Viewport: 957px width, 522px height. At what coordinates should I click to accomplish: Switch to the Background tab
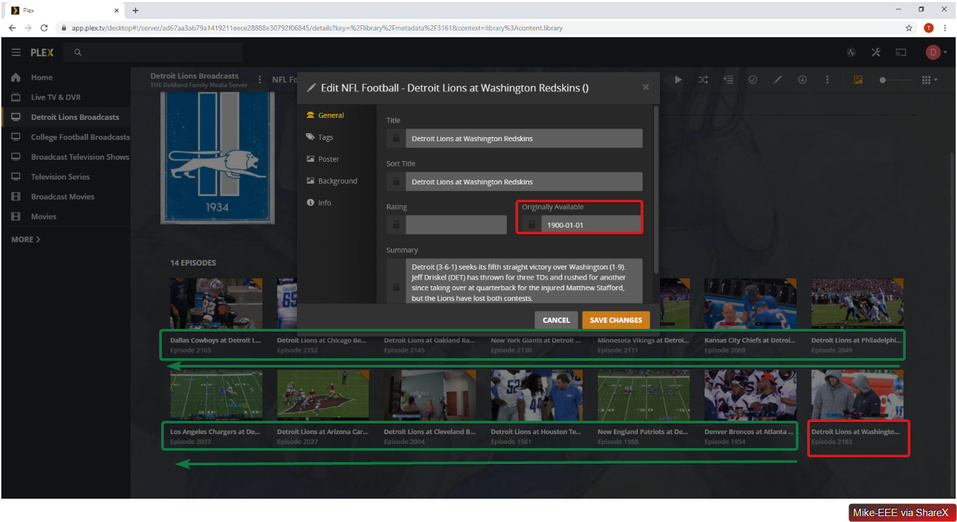coord(336,181)
